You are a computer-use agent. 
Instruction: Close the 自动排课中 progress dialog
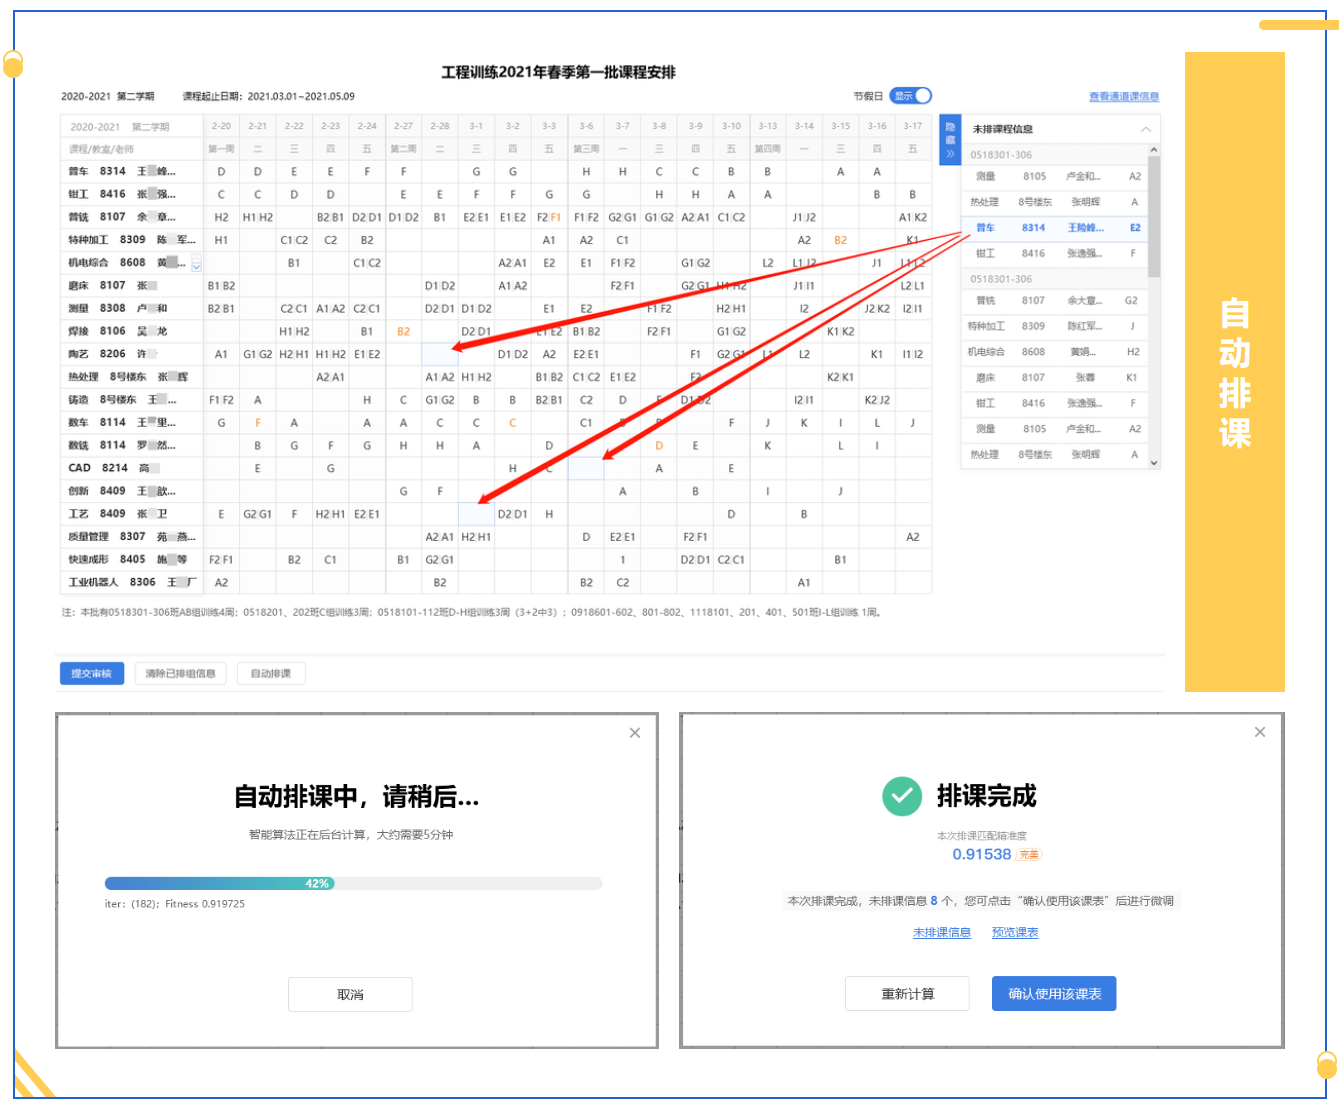(635, 733)
